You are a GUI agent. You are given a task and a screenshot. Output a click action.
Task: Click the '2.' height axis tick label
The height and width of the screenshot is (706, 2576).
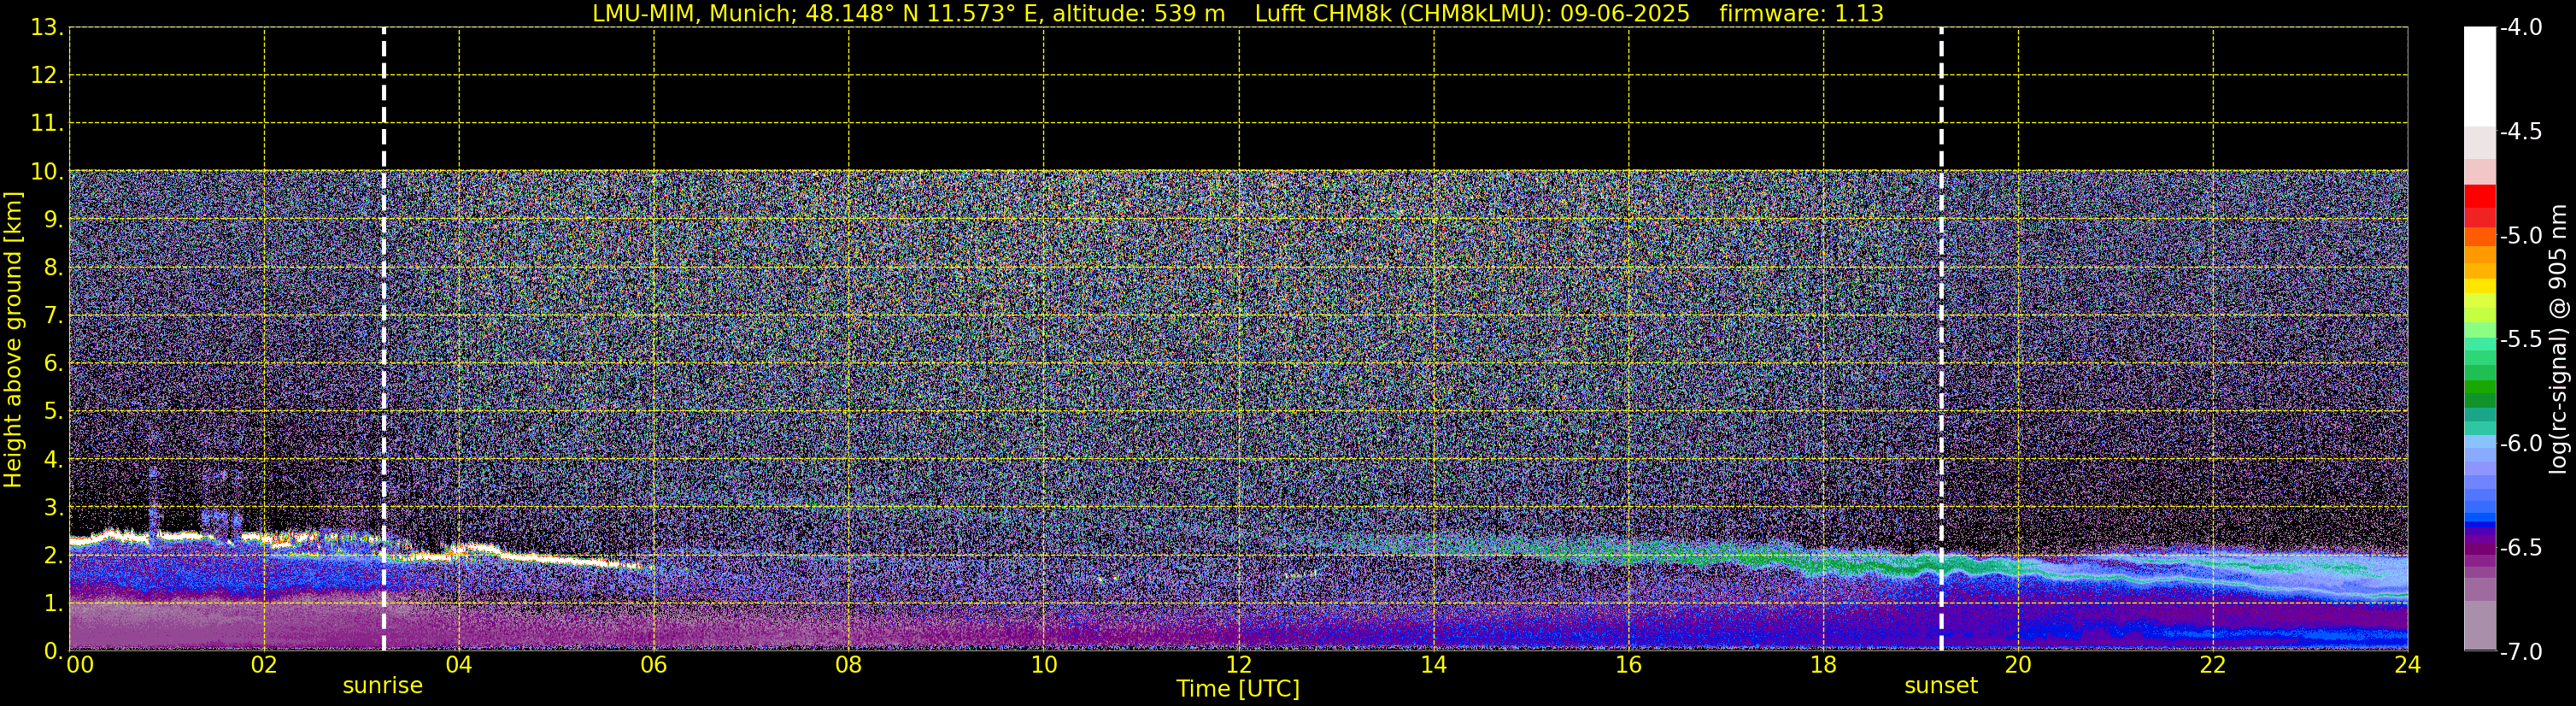pyautogui.click(x=53, y=556)
